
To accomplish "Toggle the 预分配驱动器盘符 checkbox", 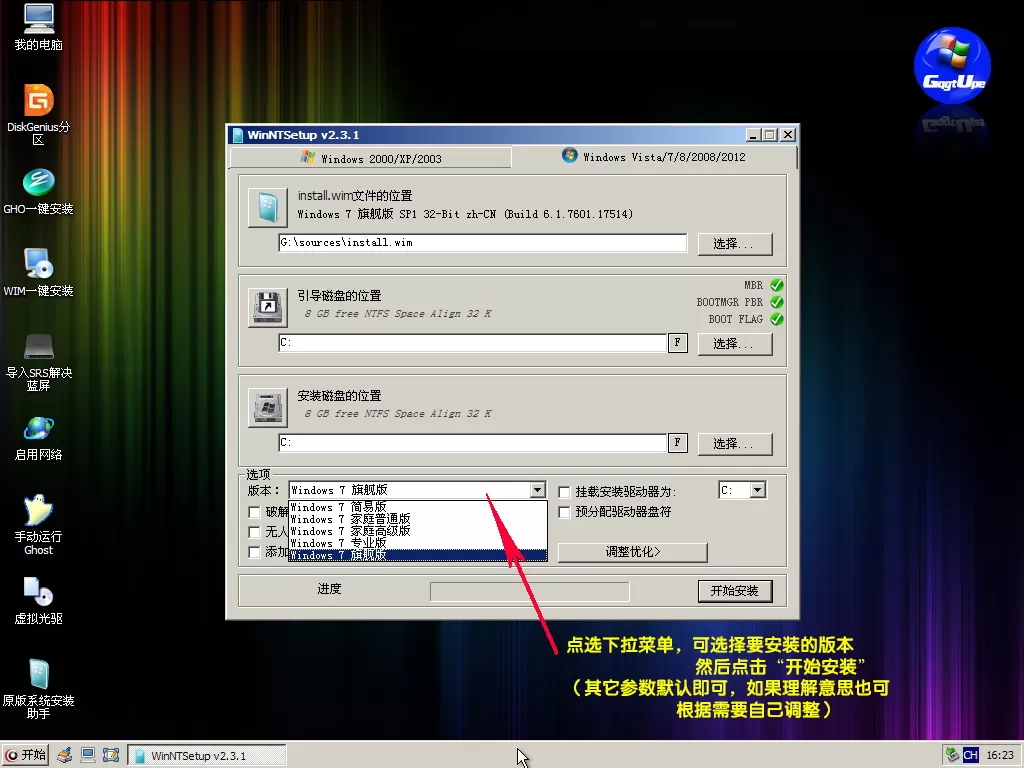I will tap(565, 512).
